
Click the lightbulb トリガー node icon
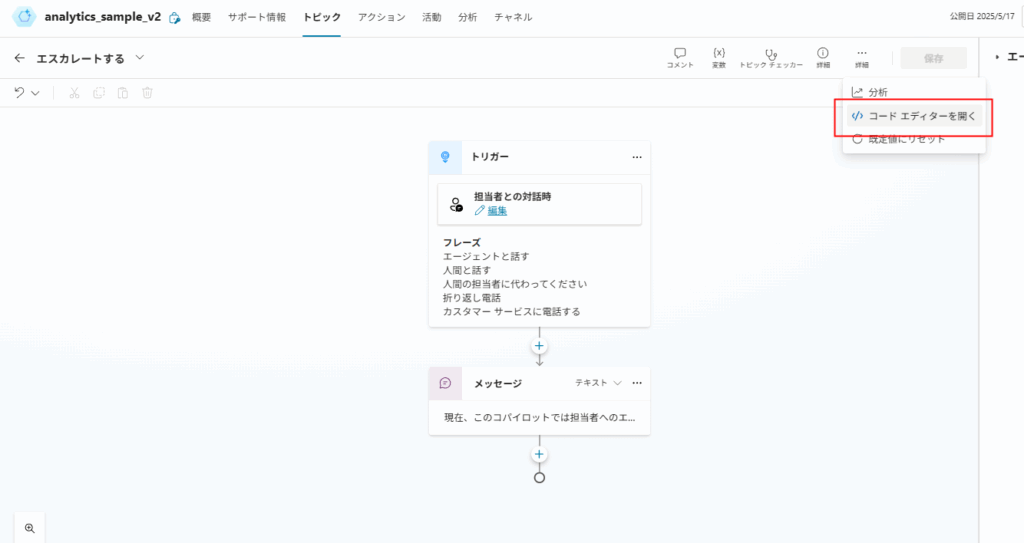(445, 157)
